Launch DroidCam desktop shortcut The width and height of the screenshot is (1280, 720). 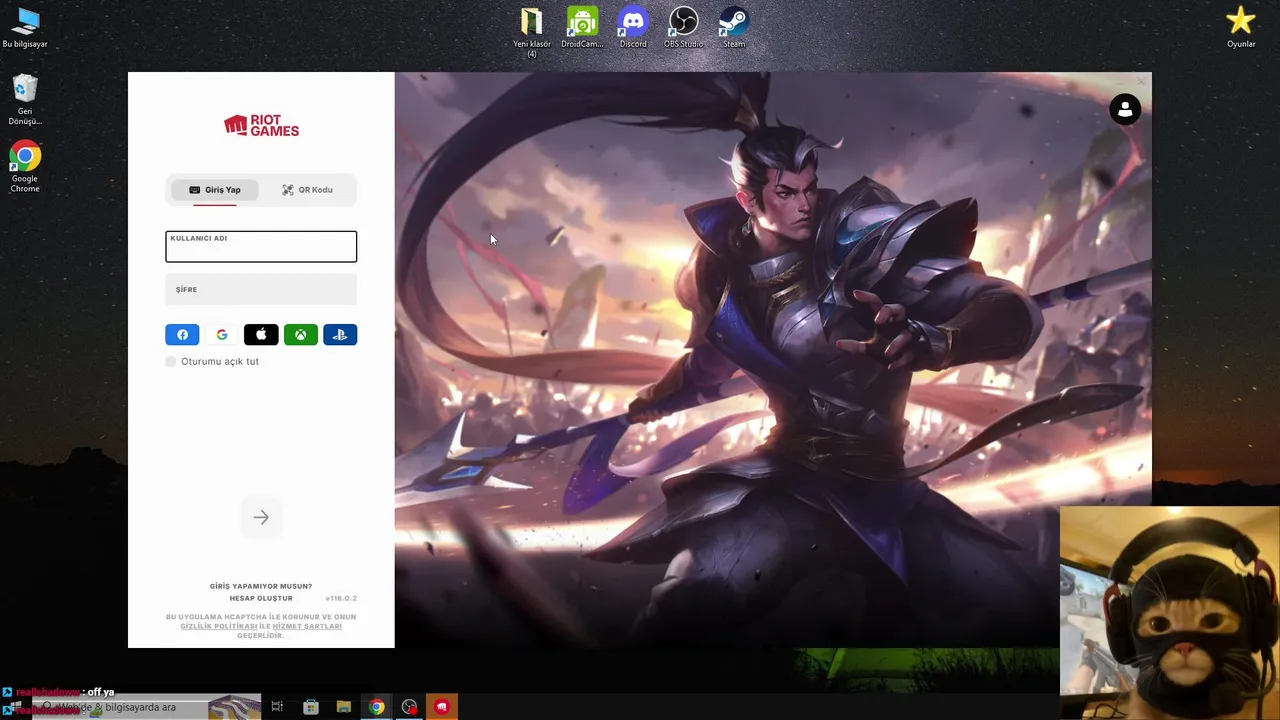[x=582, y=28]
